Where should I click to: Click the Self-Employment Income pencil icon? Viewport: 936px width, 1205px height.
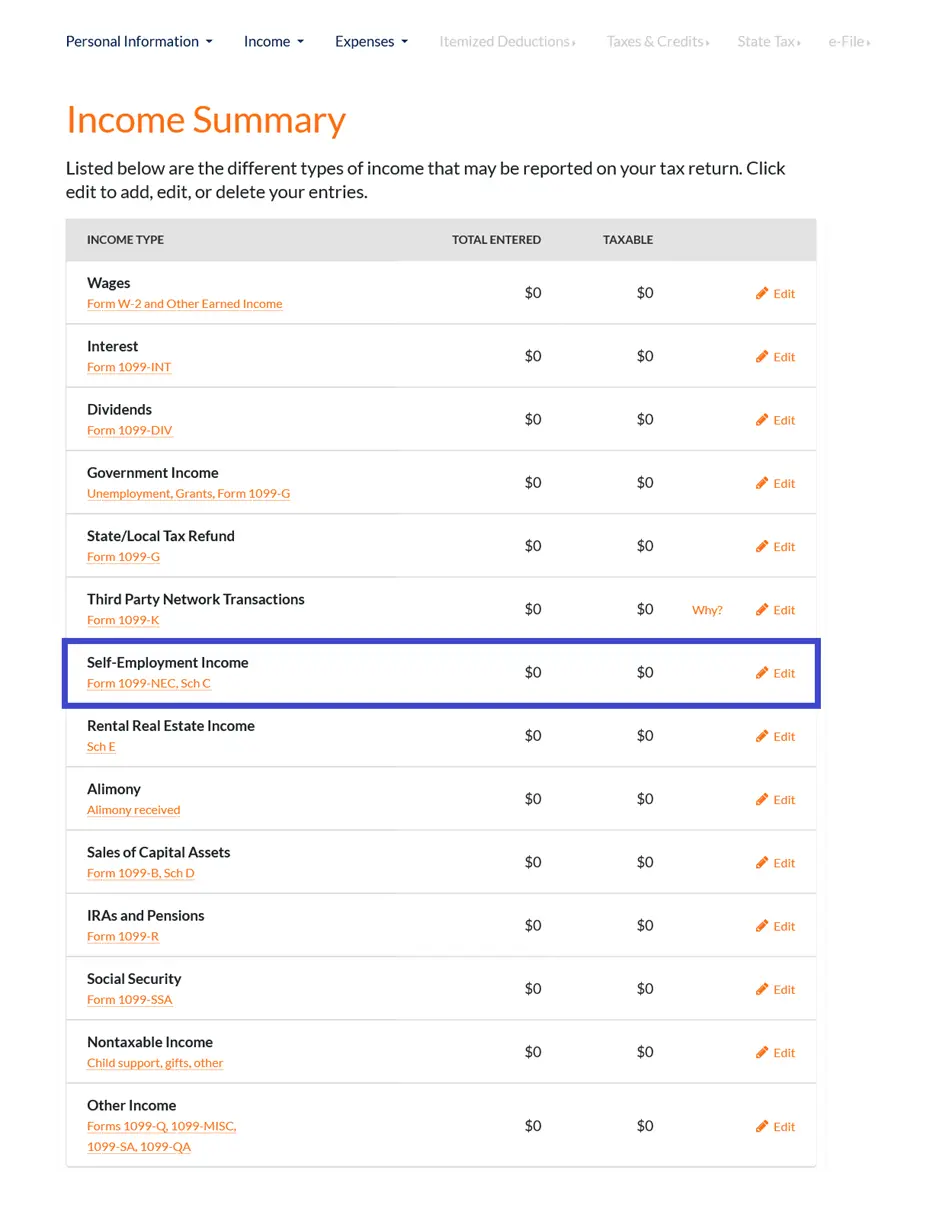click(x=762, y=673)
